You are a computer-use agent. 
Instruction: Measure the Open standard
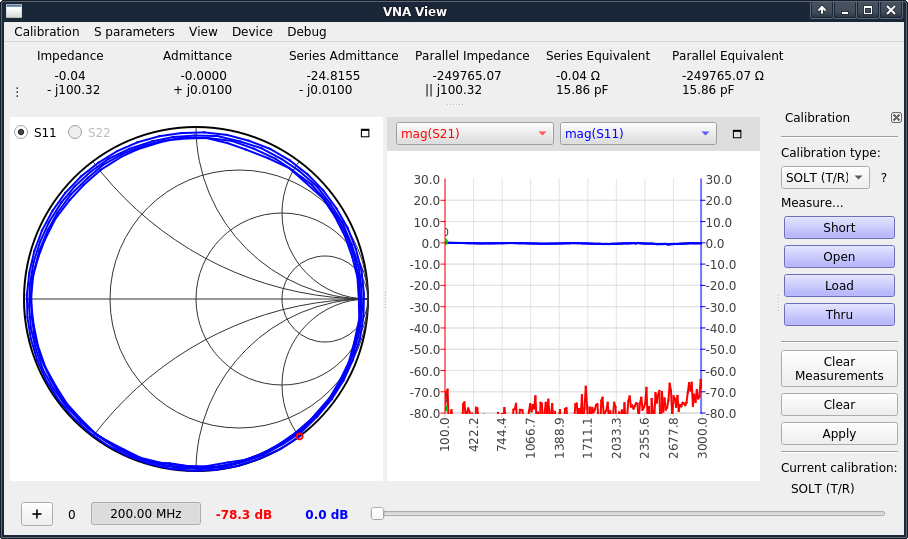pos(839,256)
